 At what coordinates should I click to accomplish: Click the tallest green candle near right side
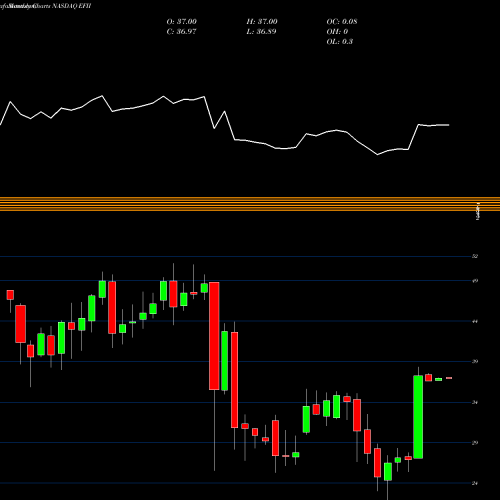418,417
